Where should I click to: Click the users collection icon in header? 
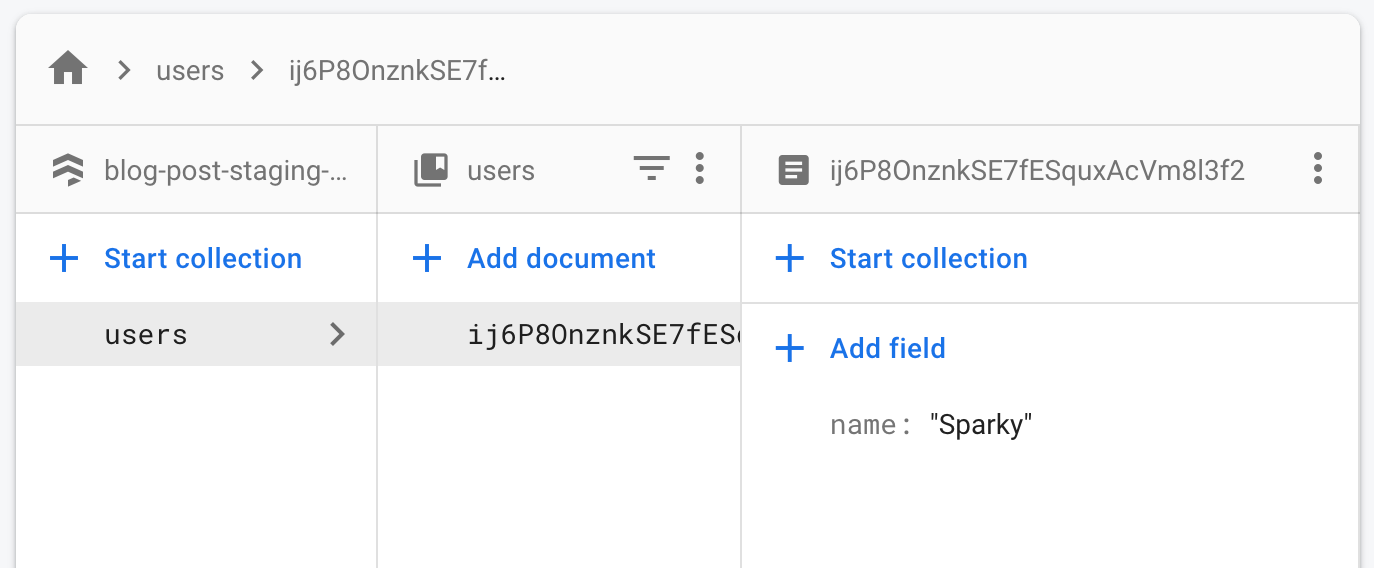click(431, 170)
